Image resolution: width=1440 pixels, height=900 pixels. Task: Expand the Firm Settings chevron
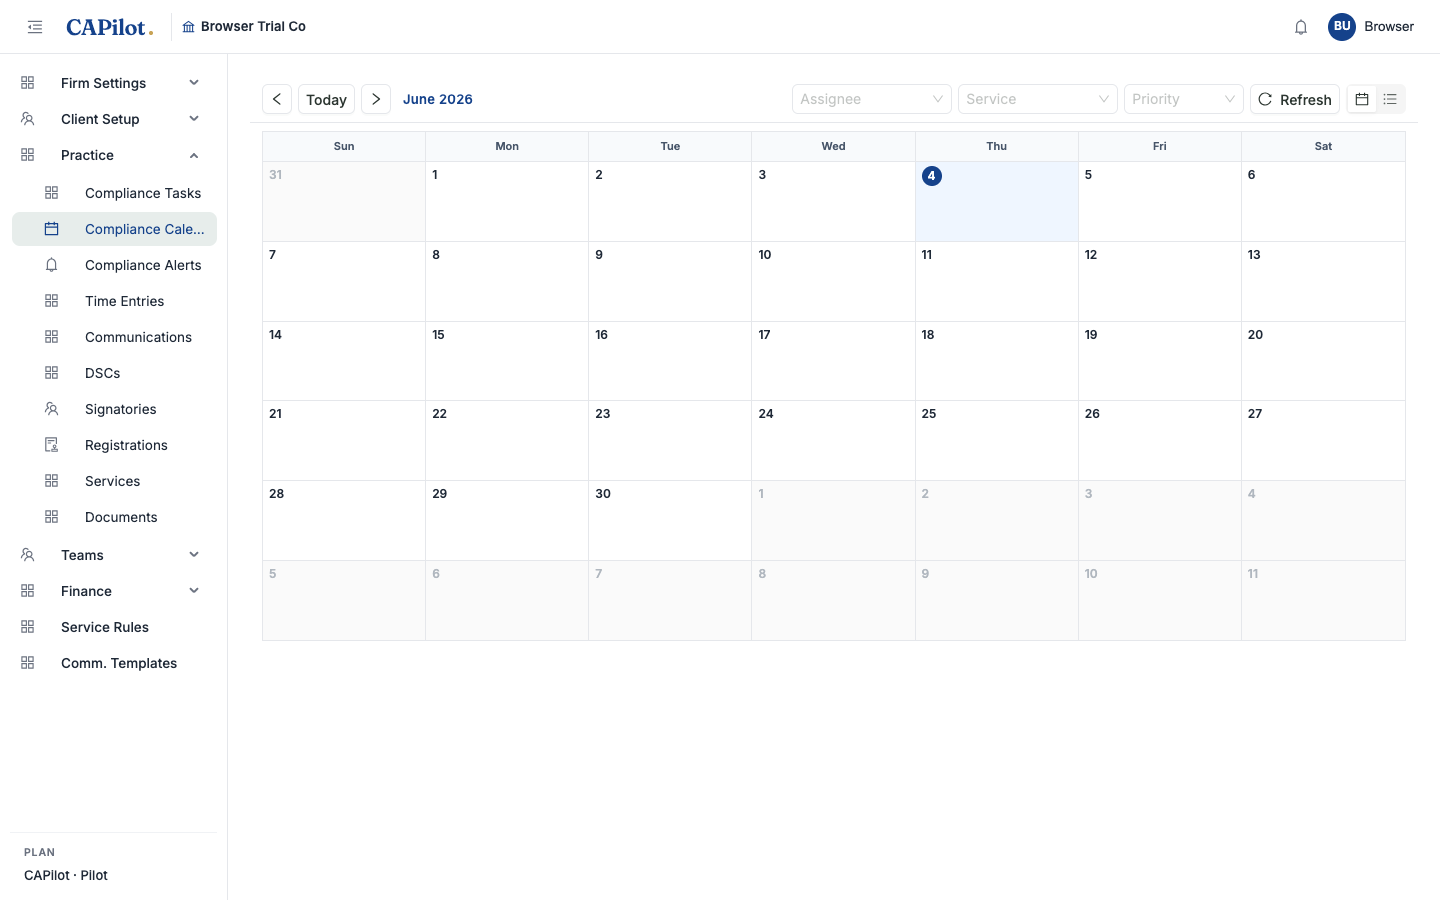coord(194,83)
